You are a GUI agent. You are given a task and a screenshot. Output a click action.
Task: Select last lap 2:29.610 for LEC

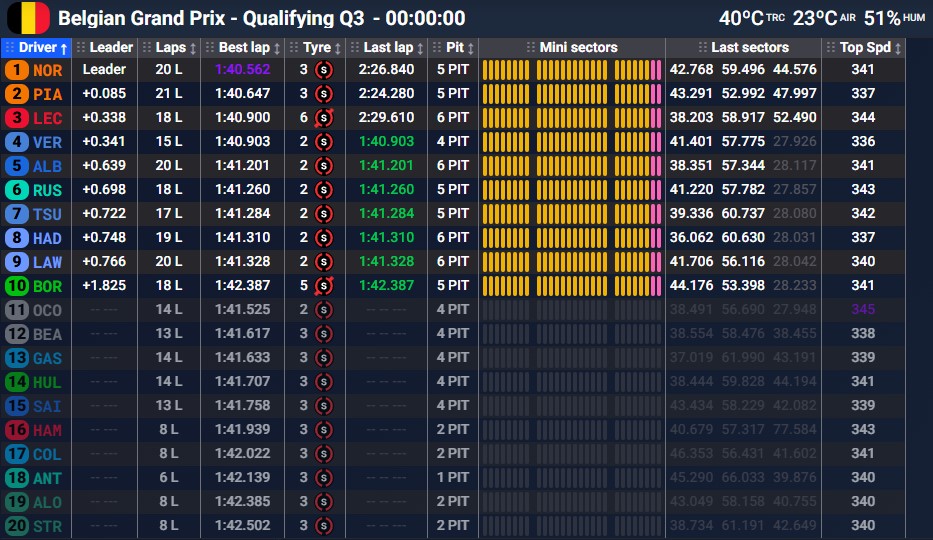point(386,117)
